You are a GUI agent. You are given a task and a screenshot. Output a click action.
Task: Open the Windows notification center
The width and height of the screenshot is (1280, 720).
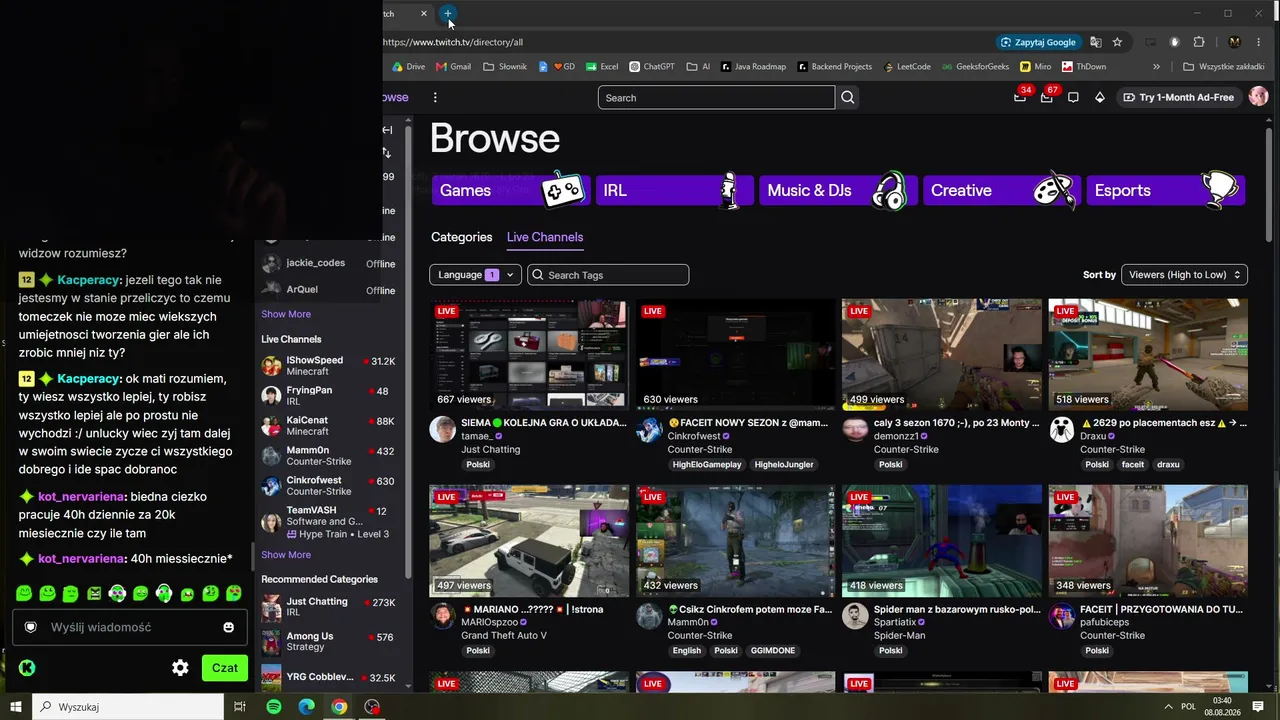1258,707
